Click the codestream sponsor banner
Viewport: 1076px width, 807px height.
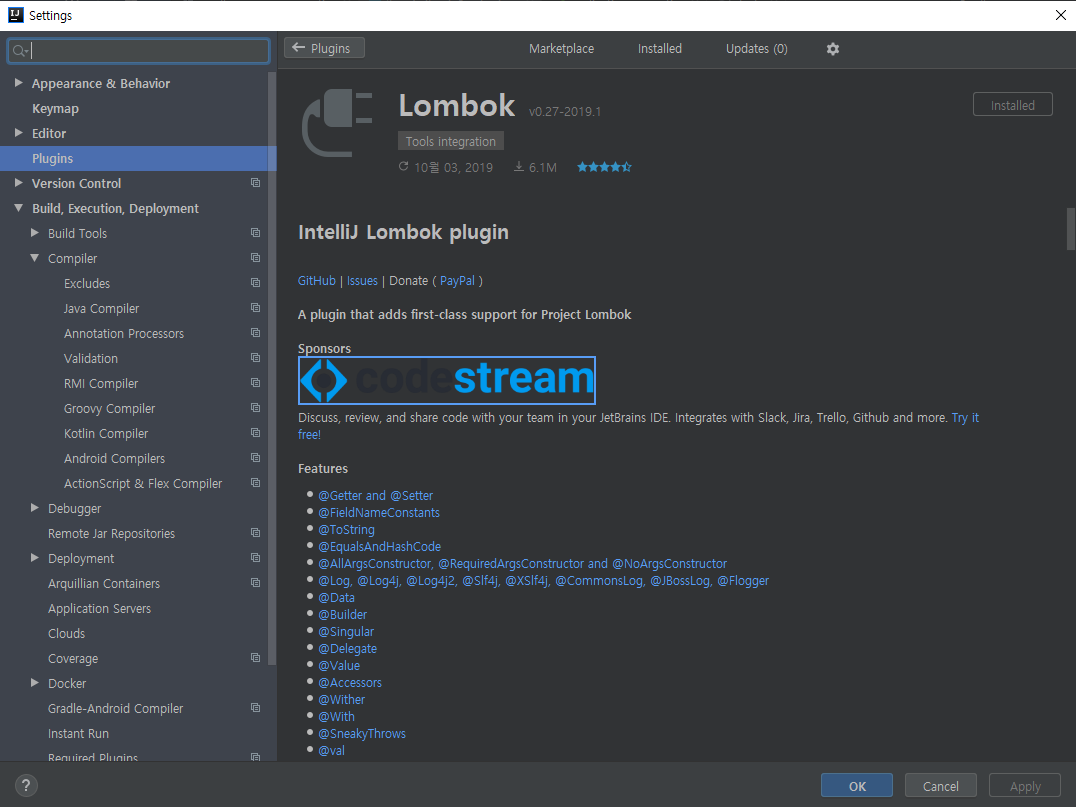(x=447, y=380)
